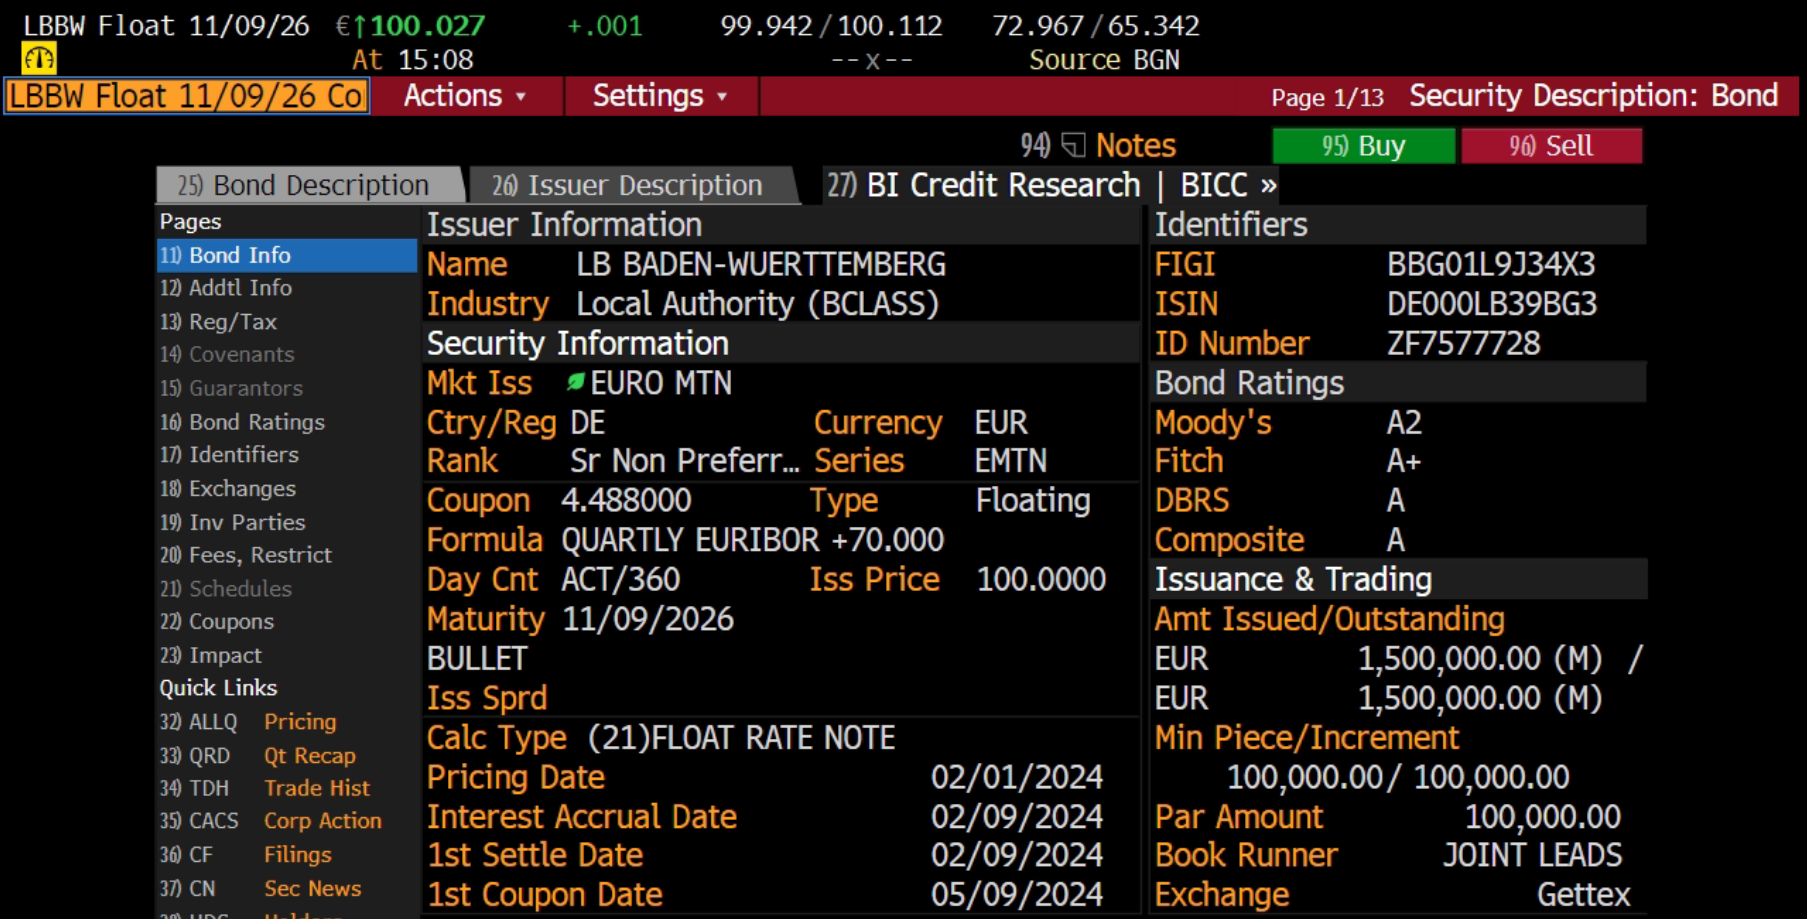This screenshot has width=1807, height=919.
Task: Click the LBBW Float 11/09/26 security input field
Action: pyautogui.click(x=187, y=96)
